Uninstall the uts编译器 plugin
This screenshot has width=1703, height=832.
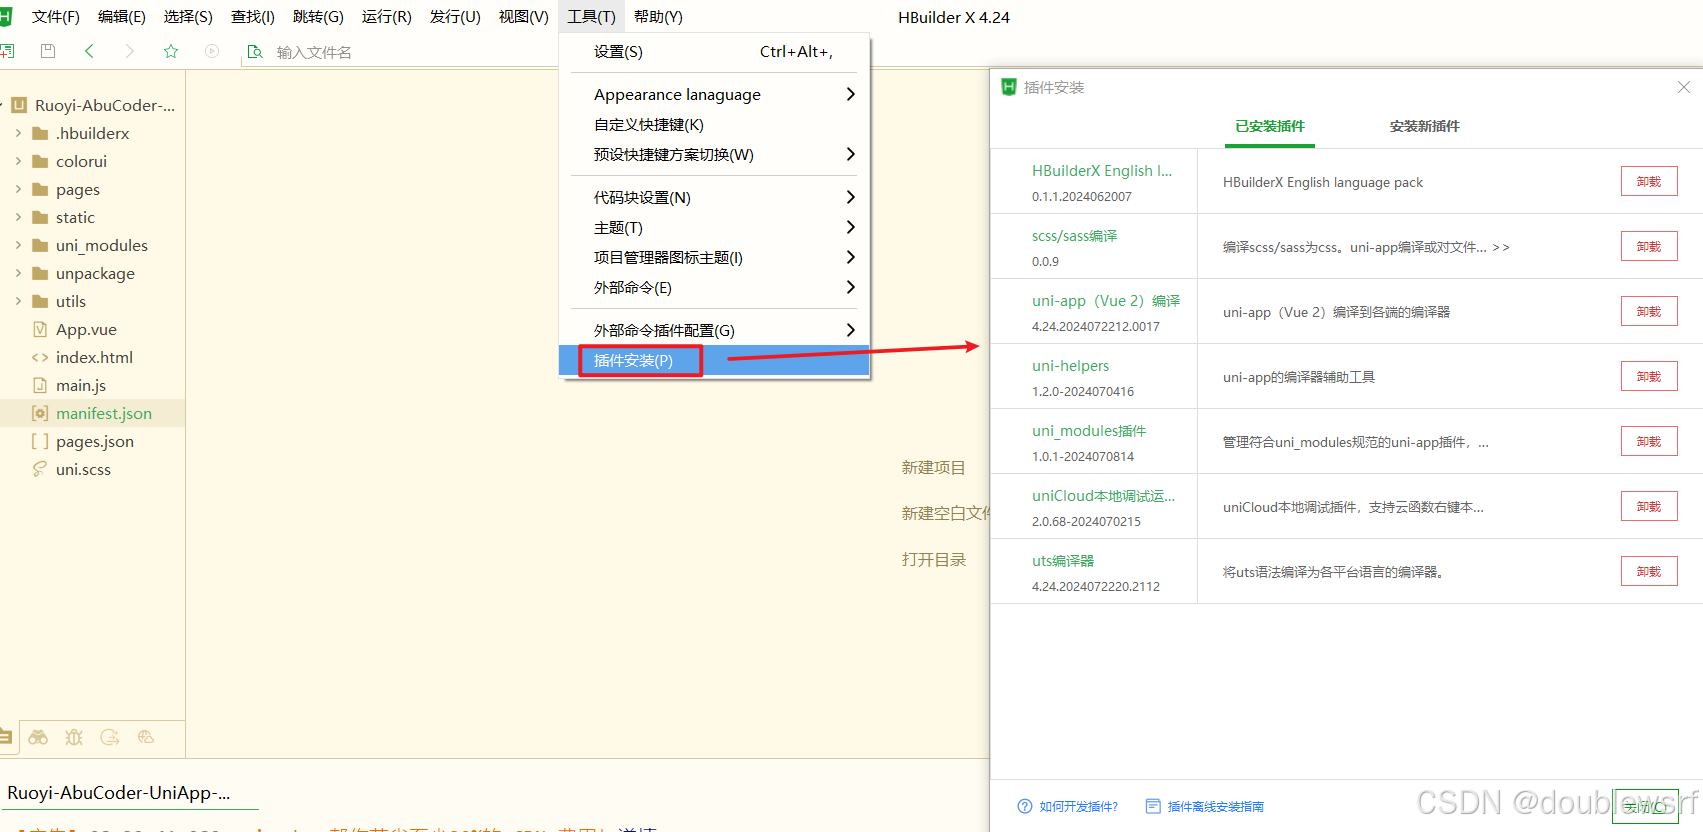[1649, 571]
